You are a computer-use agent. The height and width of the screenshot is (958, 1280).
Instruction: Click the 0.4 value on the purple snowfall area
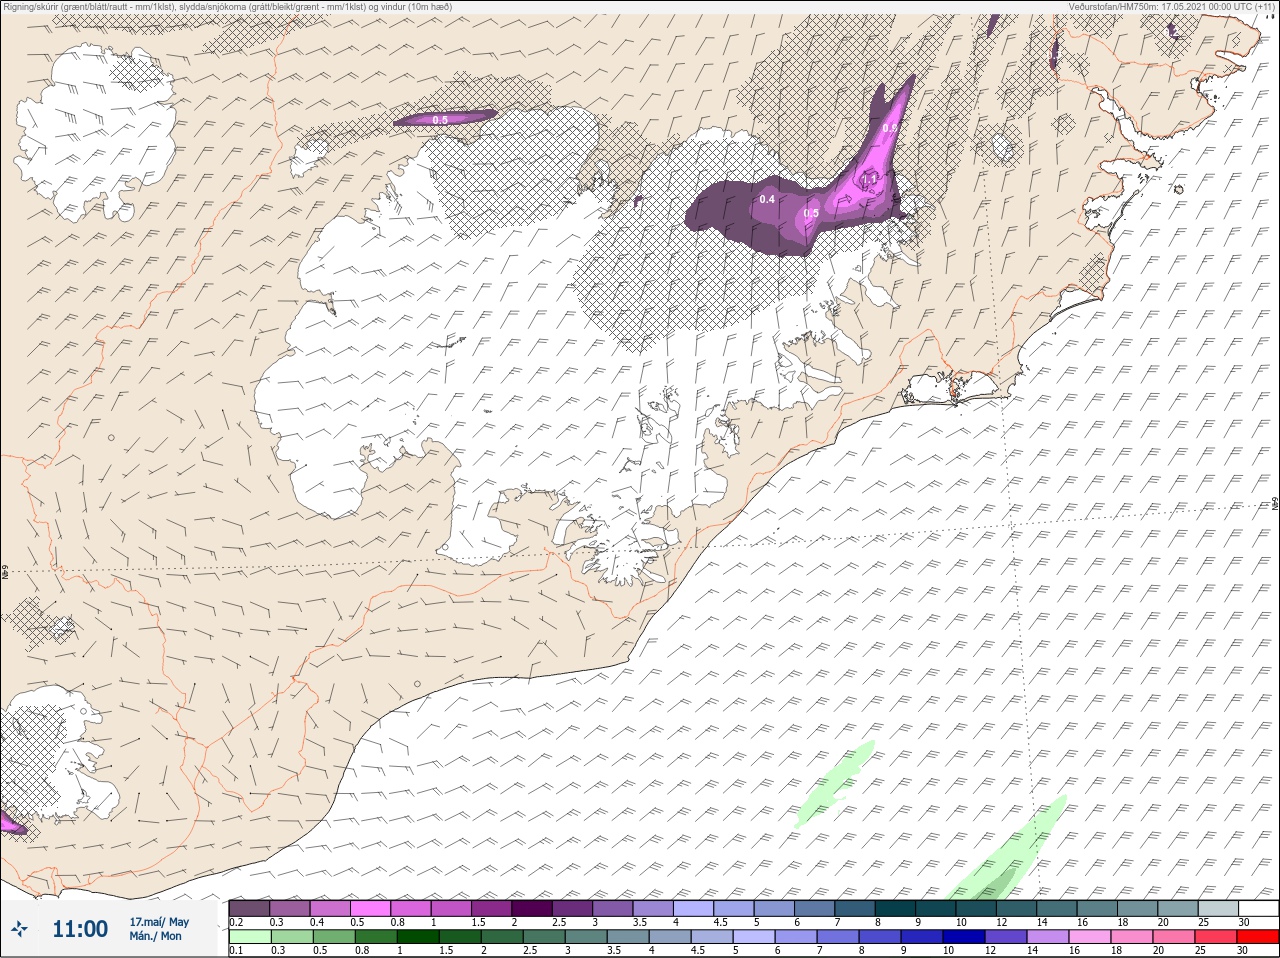click(x=767, y=200)
